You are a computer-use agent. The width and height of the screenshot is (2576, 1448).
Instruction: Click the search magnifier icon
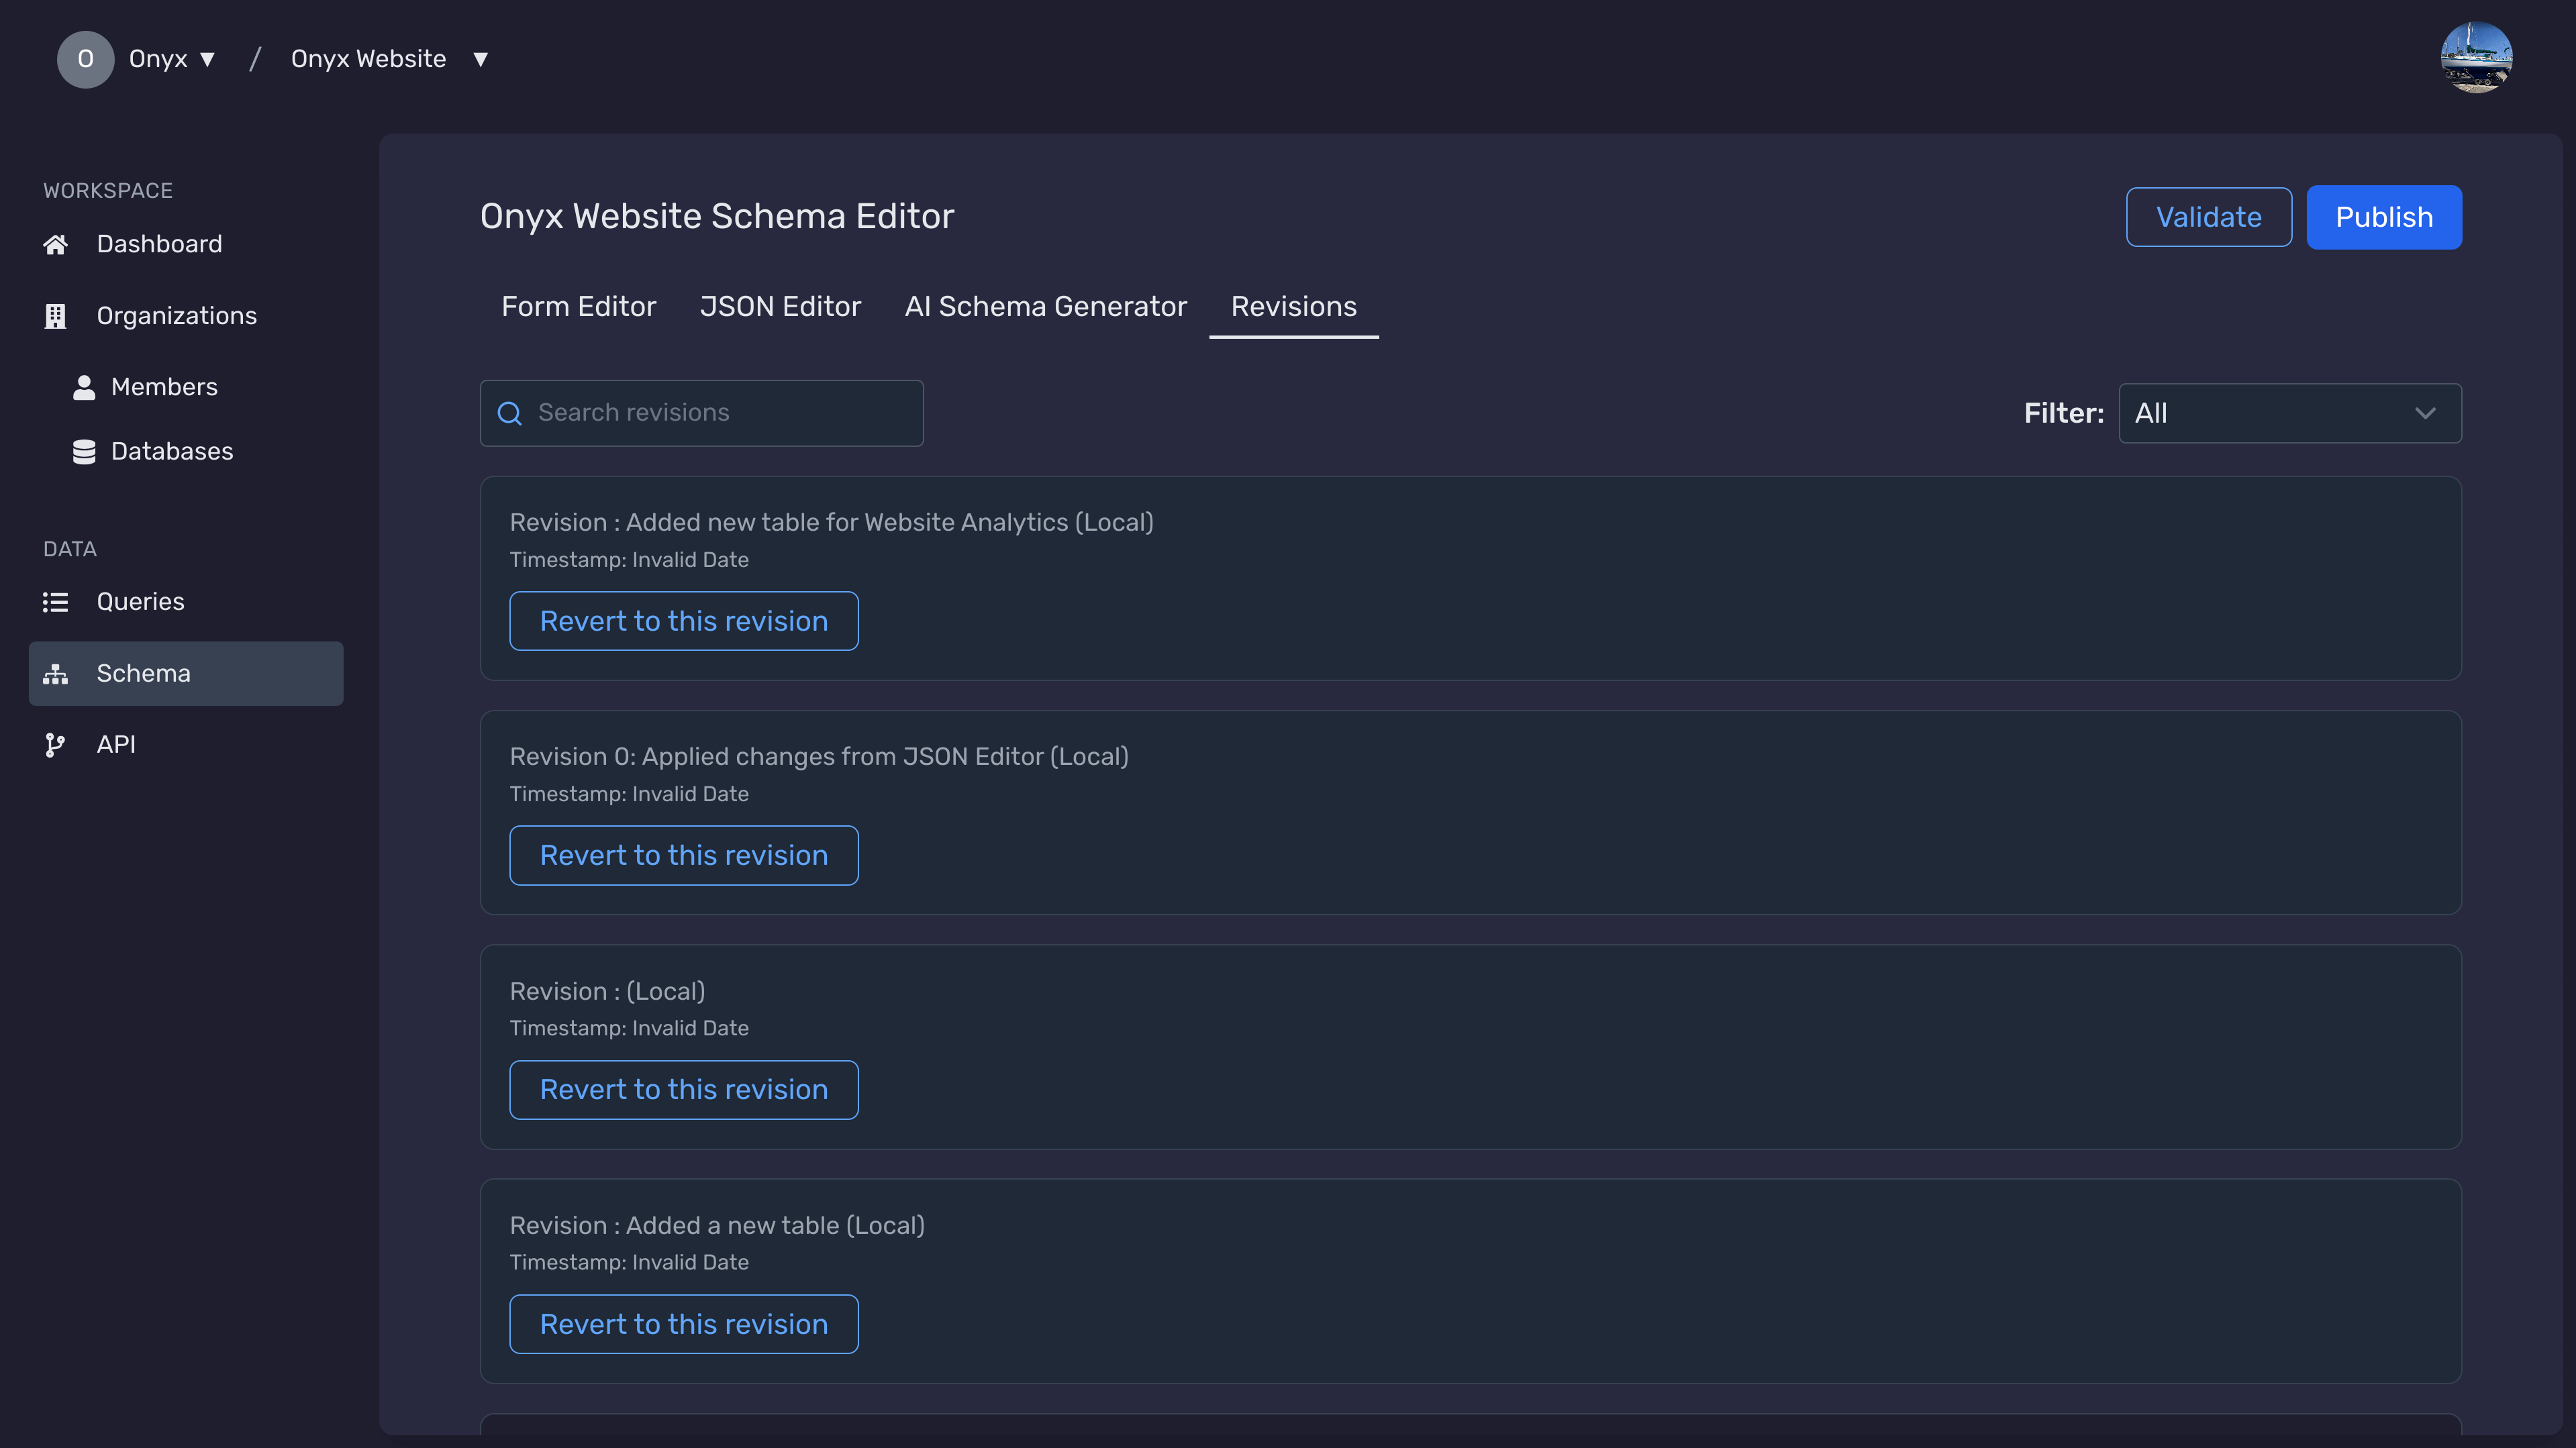click(510, 413)
